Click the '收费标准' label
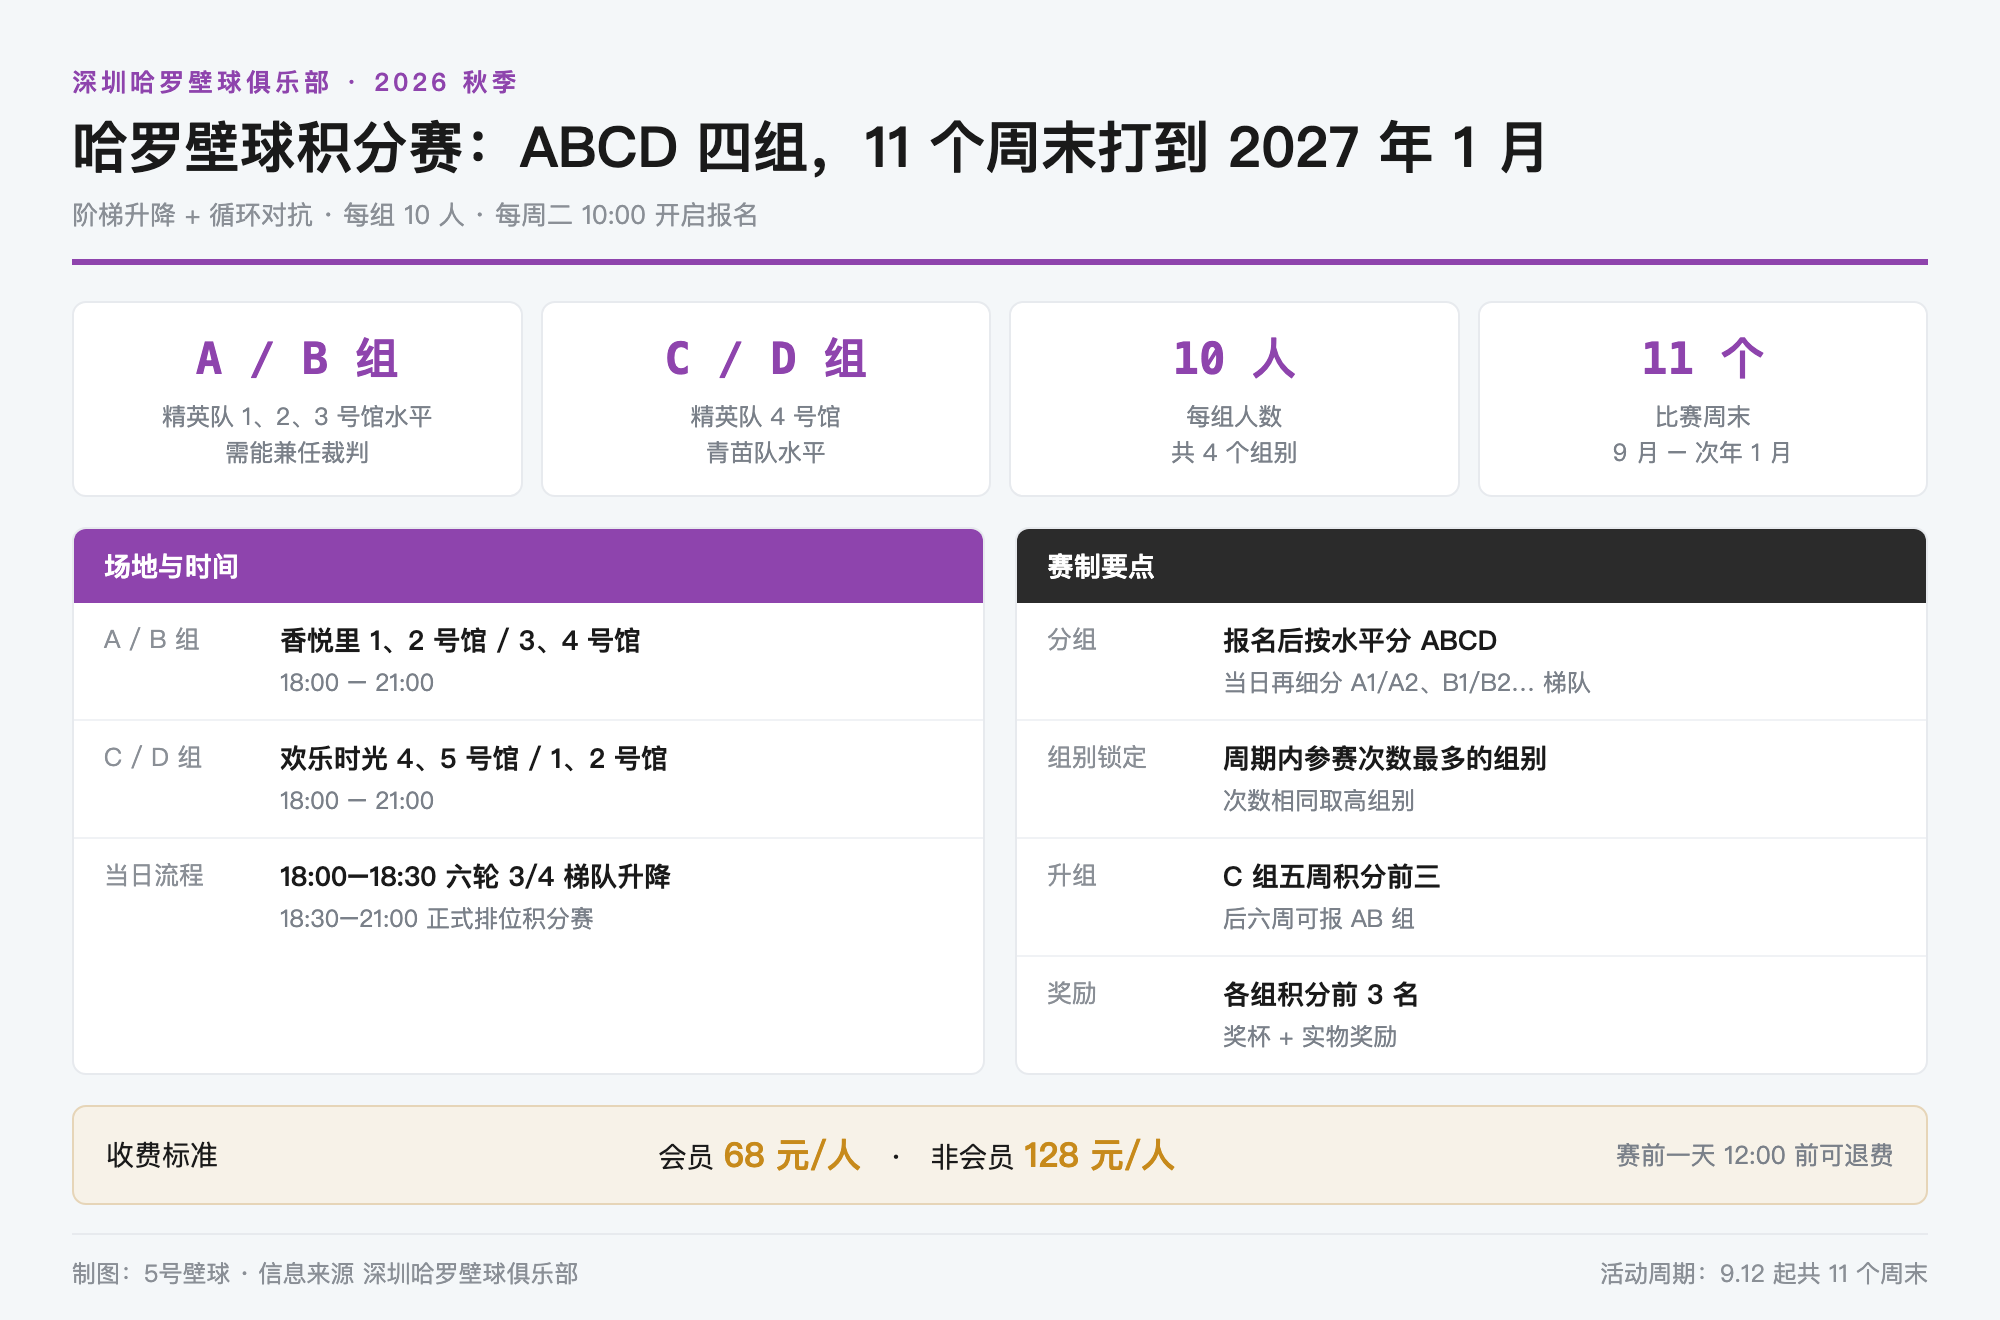The width and height of the screenshot is (2000, 1320). [x=162, y=1155]
